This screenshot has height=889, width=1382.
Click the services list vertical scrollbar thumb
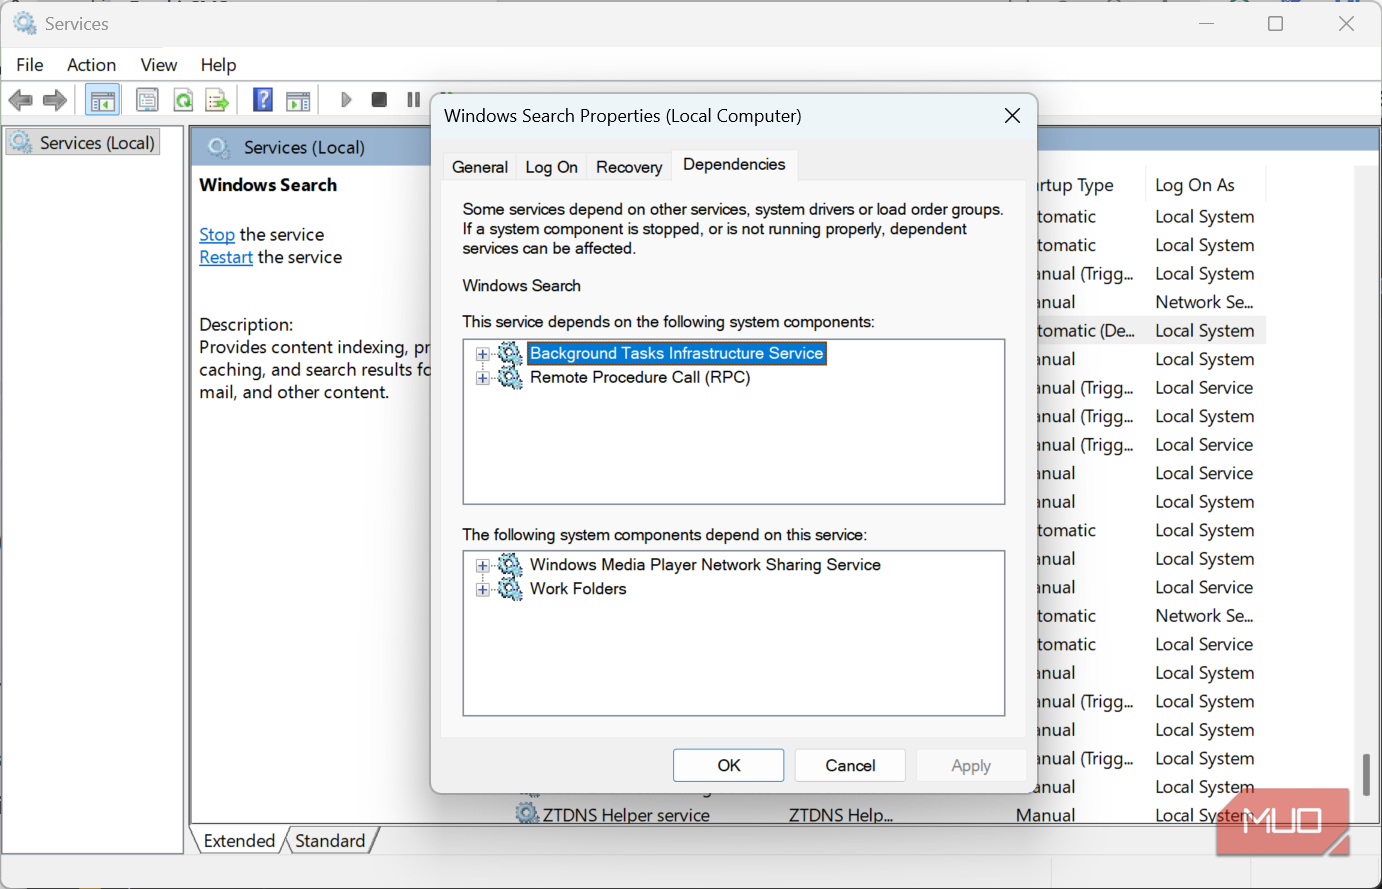click(1366, 775)
